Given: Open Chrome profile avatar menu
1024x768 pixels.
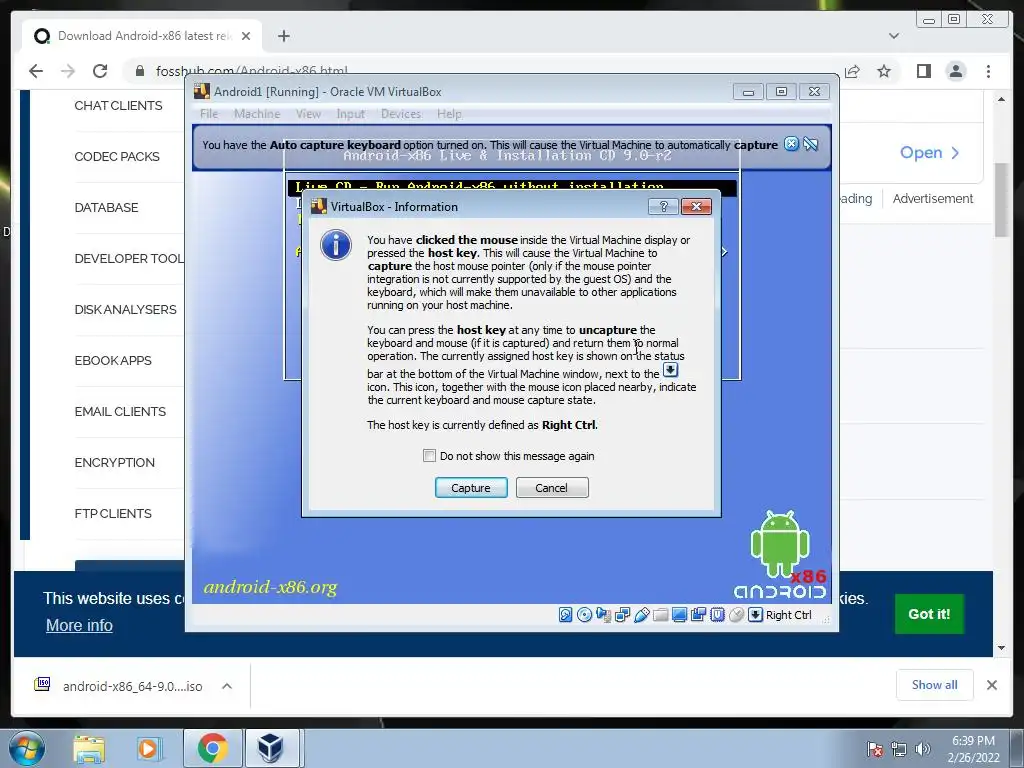Looking at the screenshot, I should (x=955, y=71).
